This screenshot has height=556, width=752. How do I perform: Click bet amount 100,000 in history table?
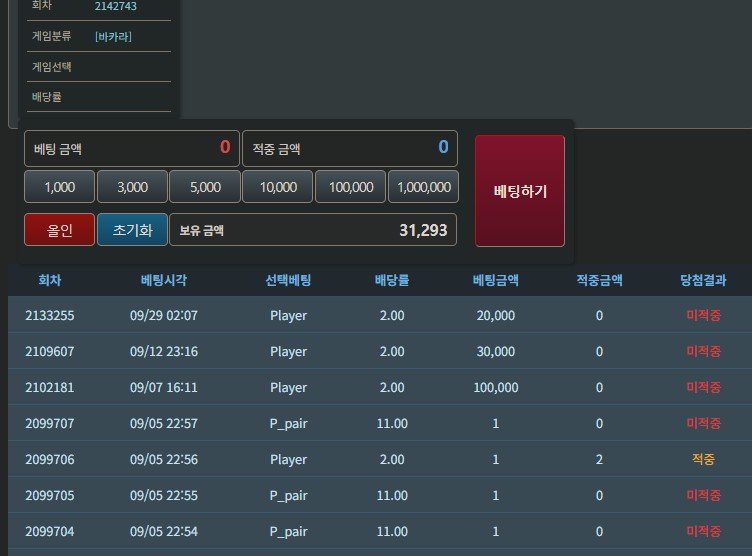[495, 387]
